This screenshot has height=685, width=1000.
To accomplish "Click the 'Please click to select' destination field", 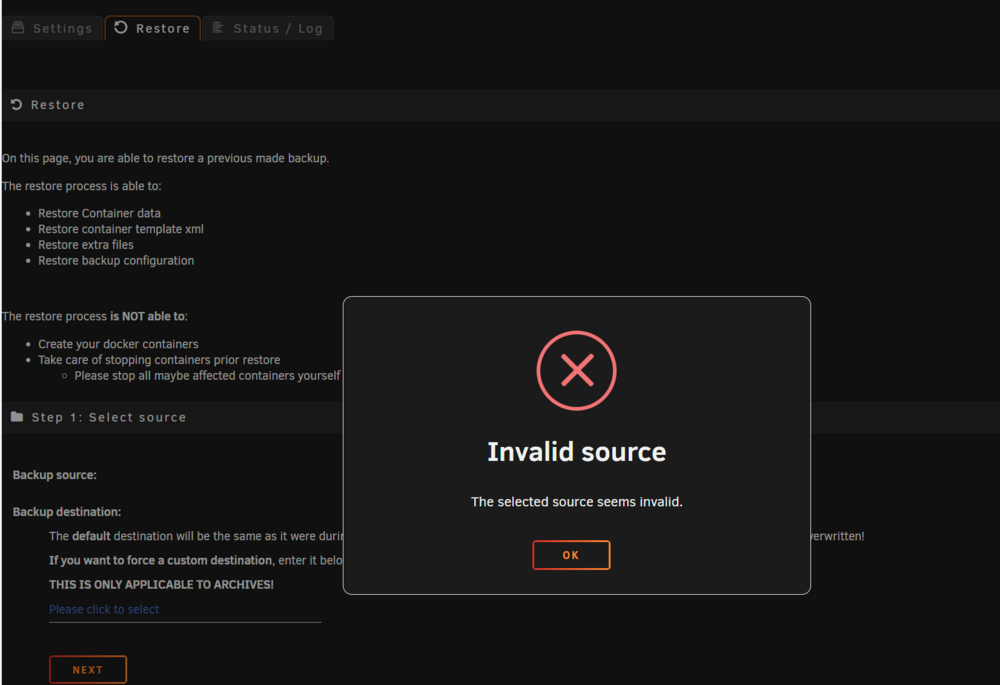I will (x=185, y=610).
